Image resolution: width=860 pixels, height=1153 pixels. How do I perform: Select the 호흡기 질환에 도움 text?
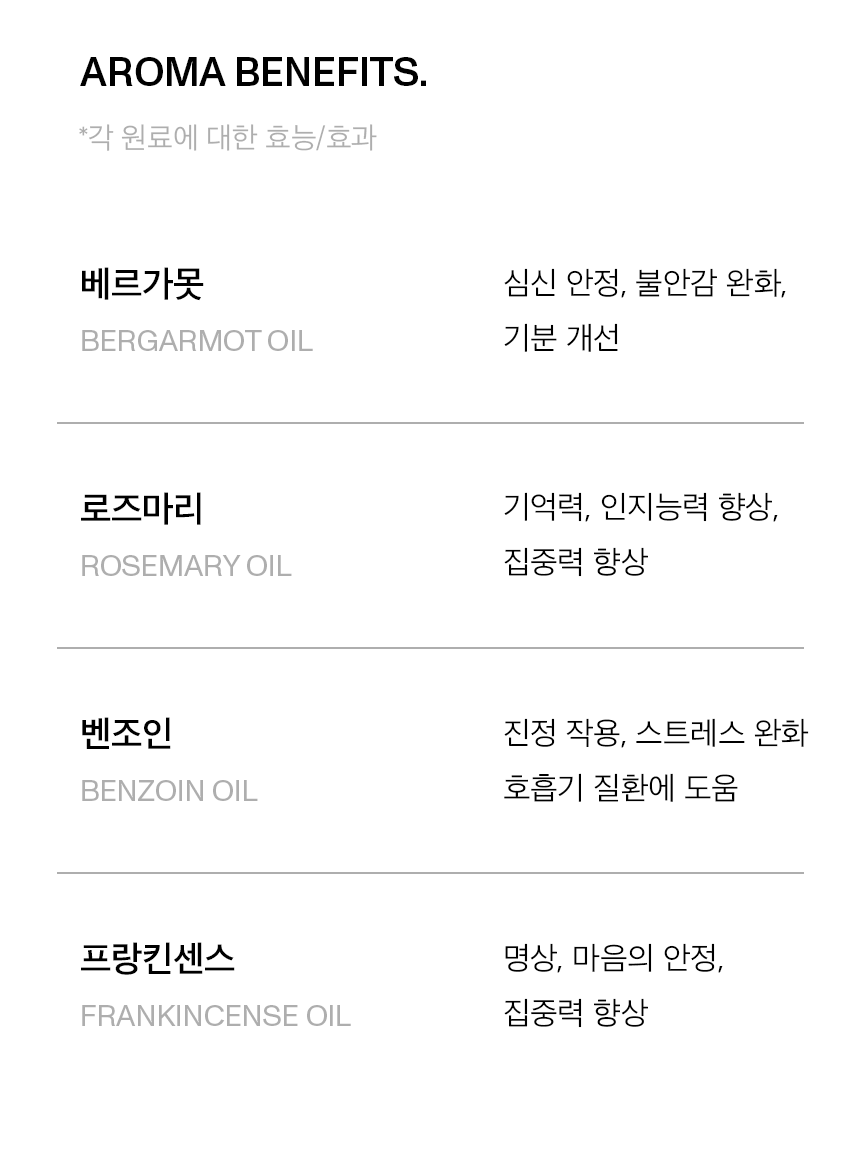[620, 788]
